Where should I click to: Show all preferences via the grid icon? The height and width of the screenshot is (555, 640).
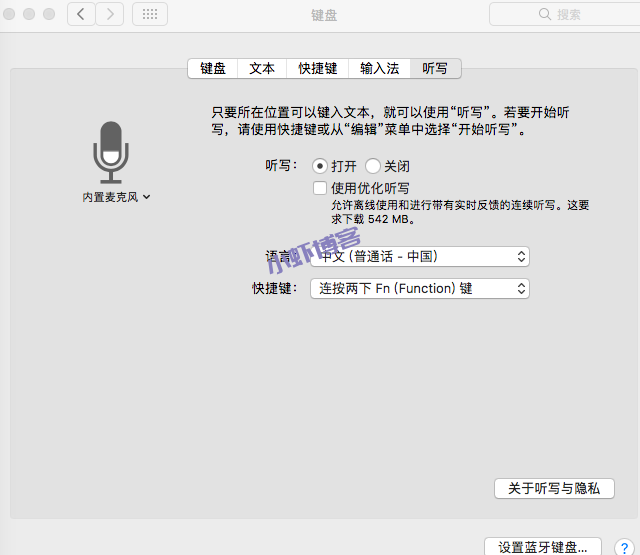click(x=150, y=14)
